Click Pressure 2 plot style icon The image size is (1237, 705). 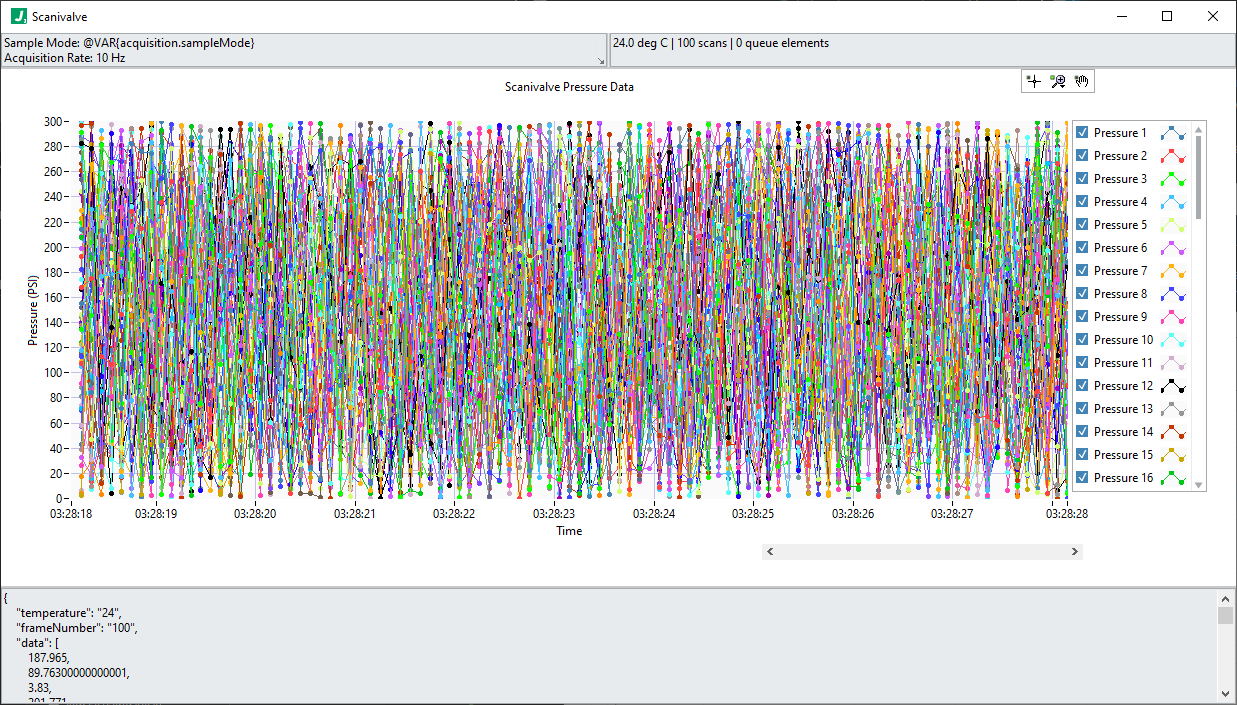pos(1173,156)
